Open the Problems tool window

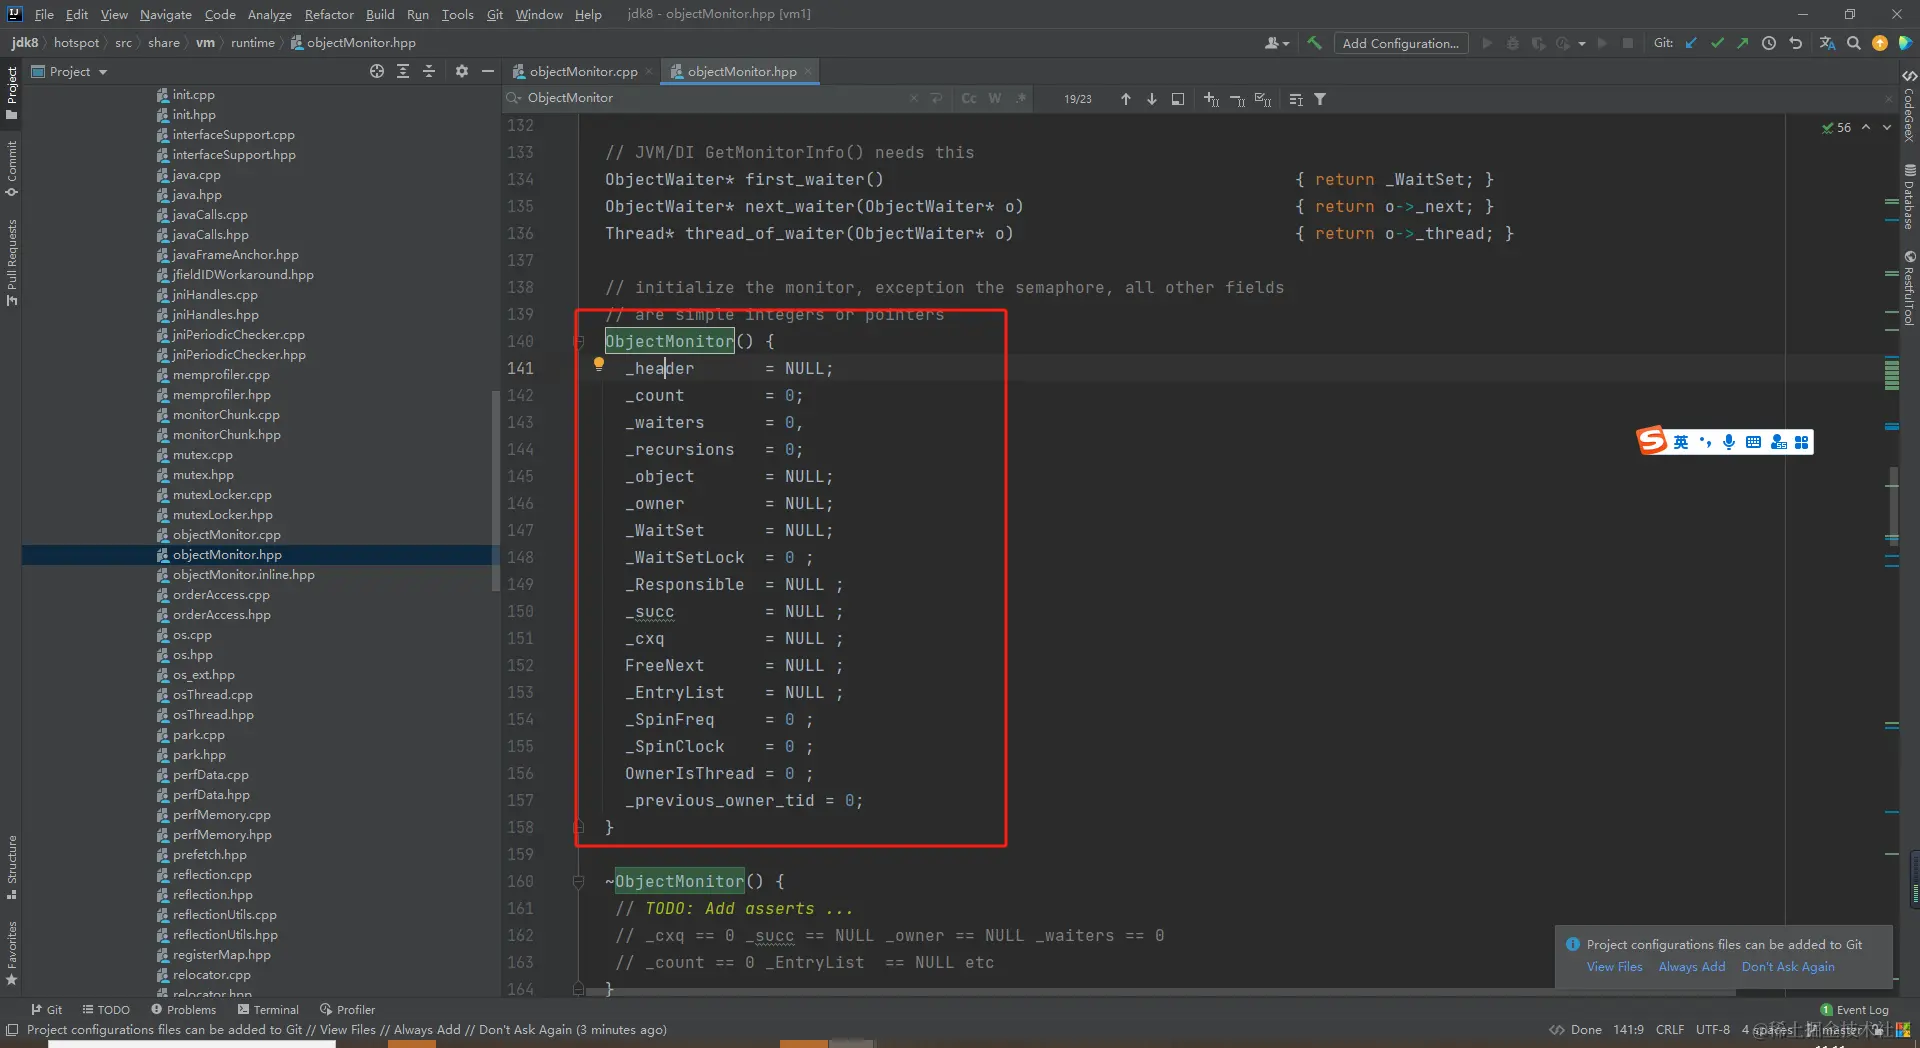[183, 1010]
